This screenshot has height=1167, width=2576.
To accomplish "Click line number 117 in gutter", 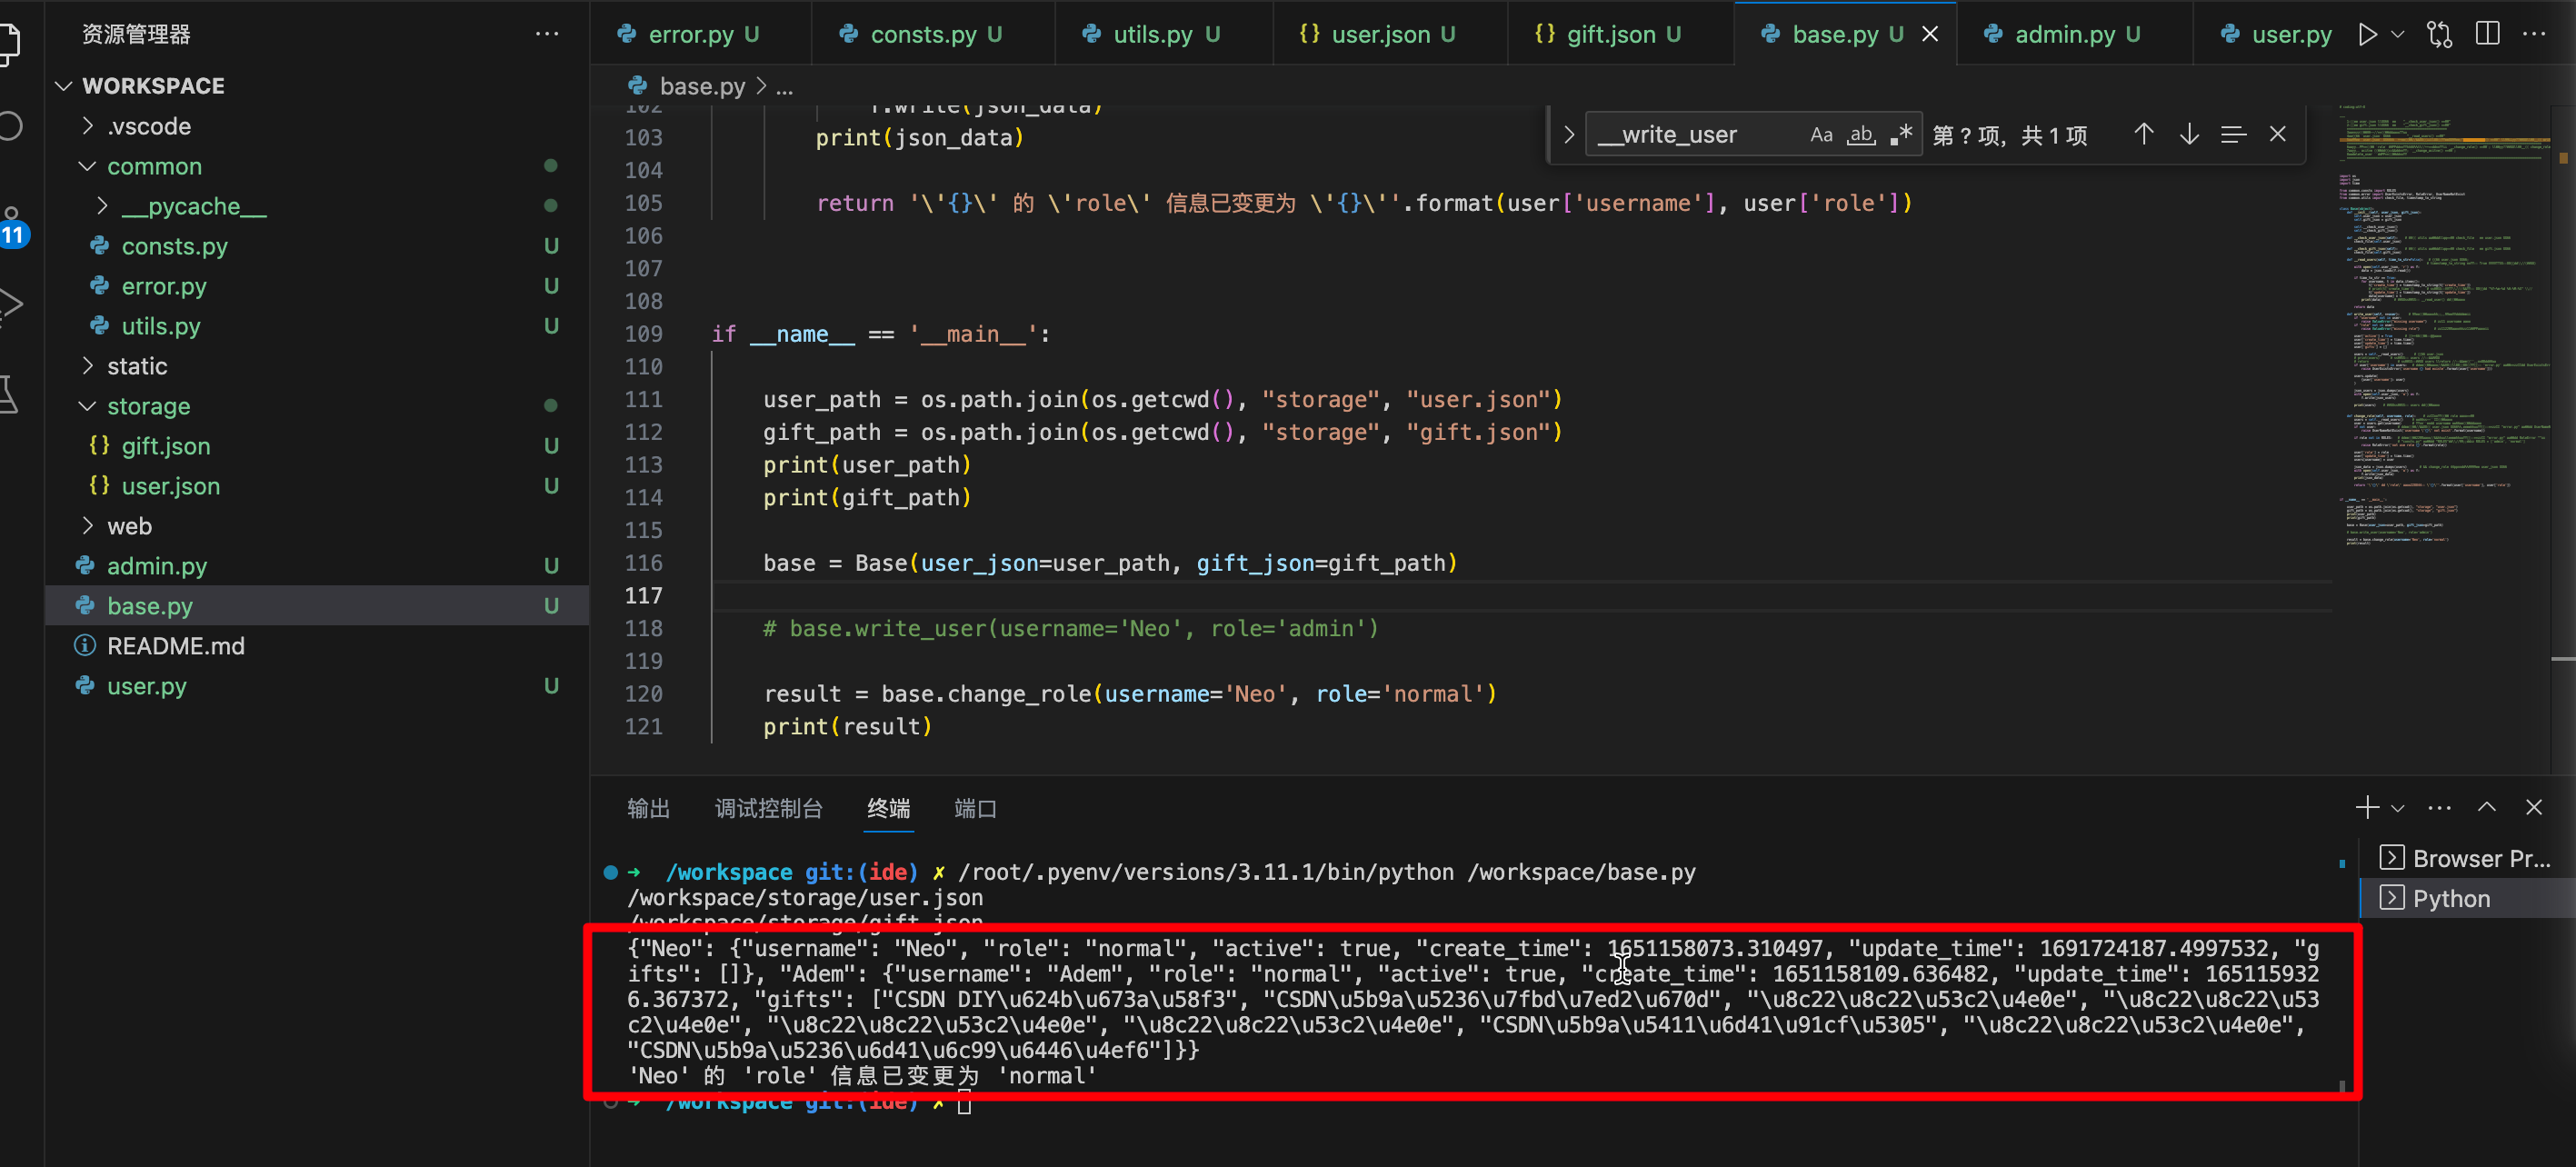I will pos(643,595).
